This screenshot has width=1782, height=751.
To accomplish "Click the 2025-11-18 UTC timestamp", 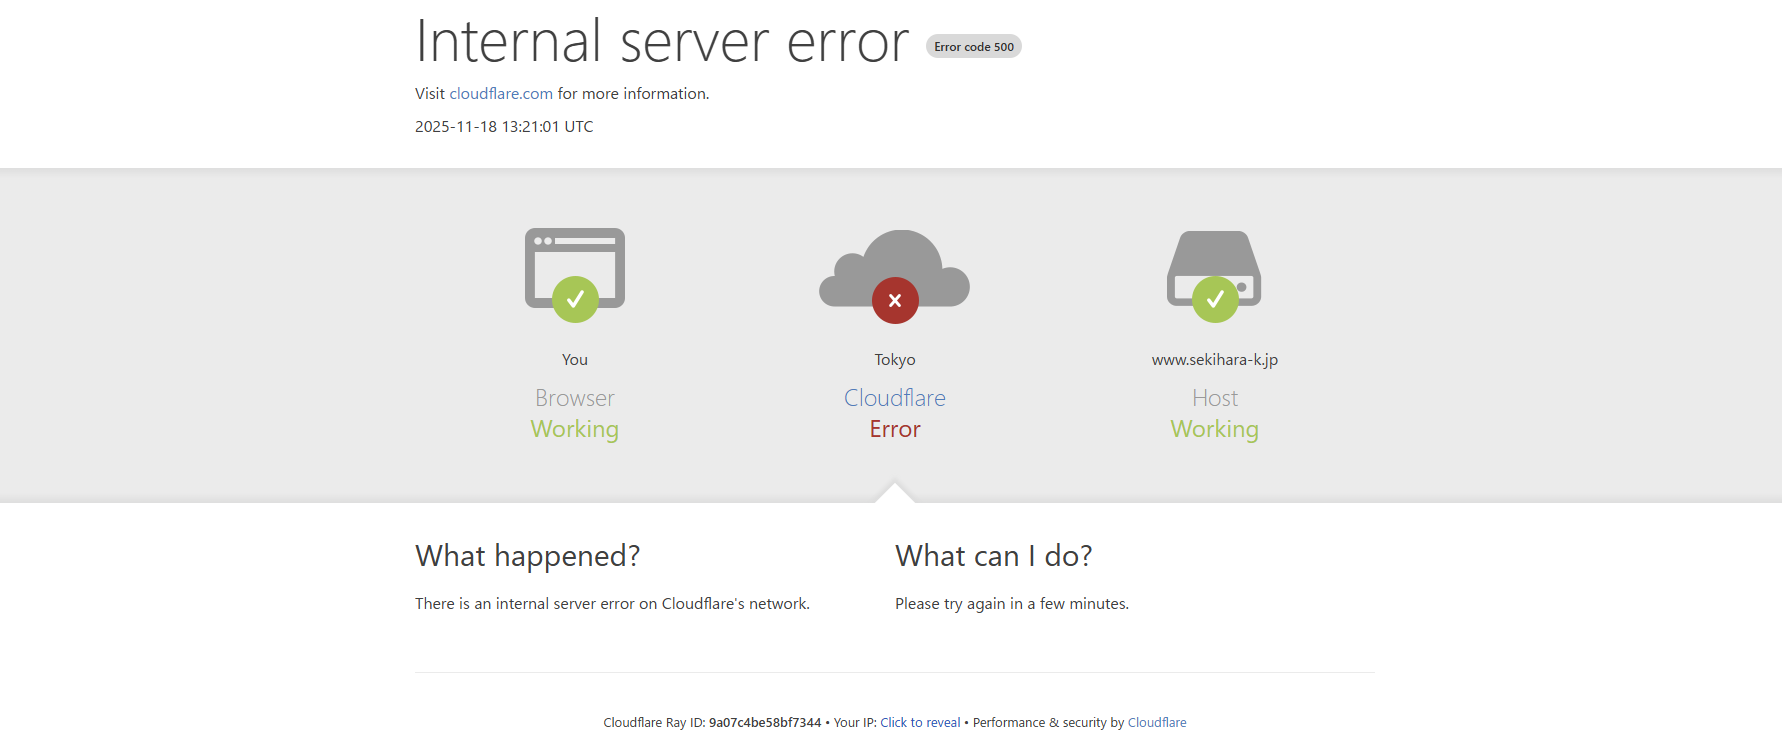I will pyautogui.click(x=504, y=127).
